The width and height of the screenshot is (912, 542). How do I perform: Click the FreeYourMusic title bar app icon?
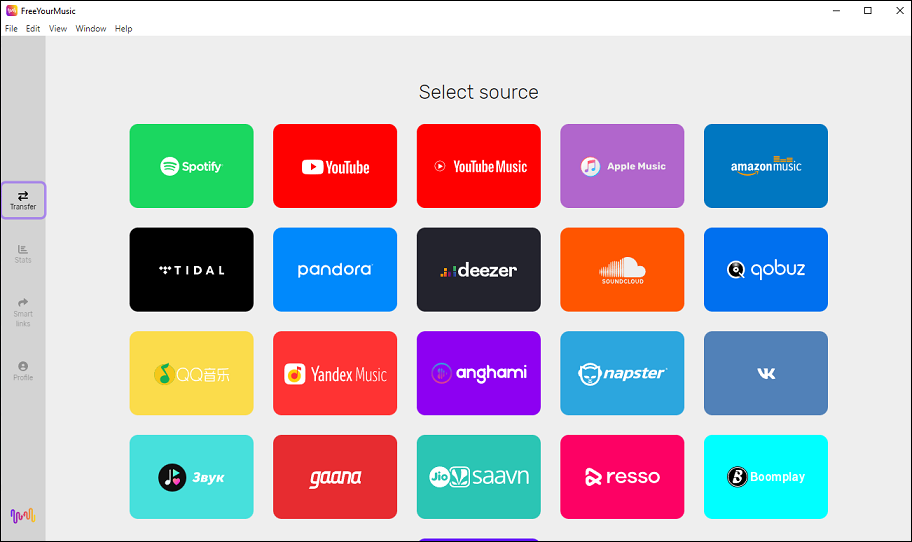click(12, 10)
